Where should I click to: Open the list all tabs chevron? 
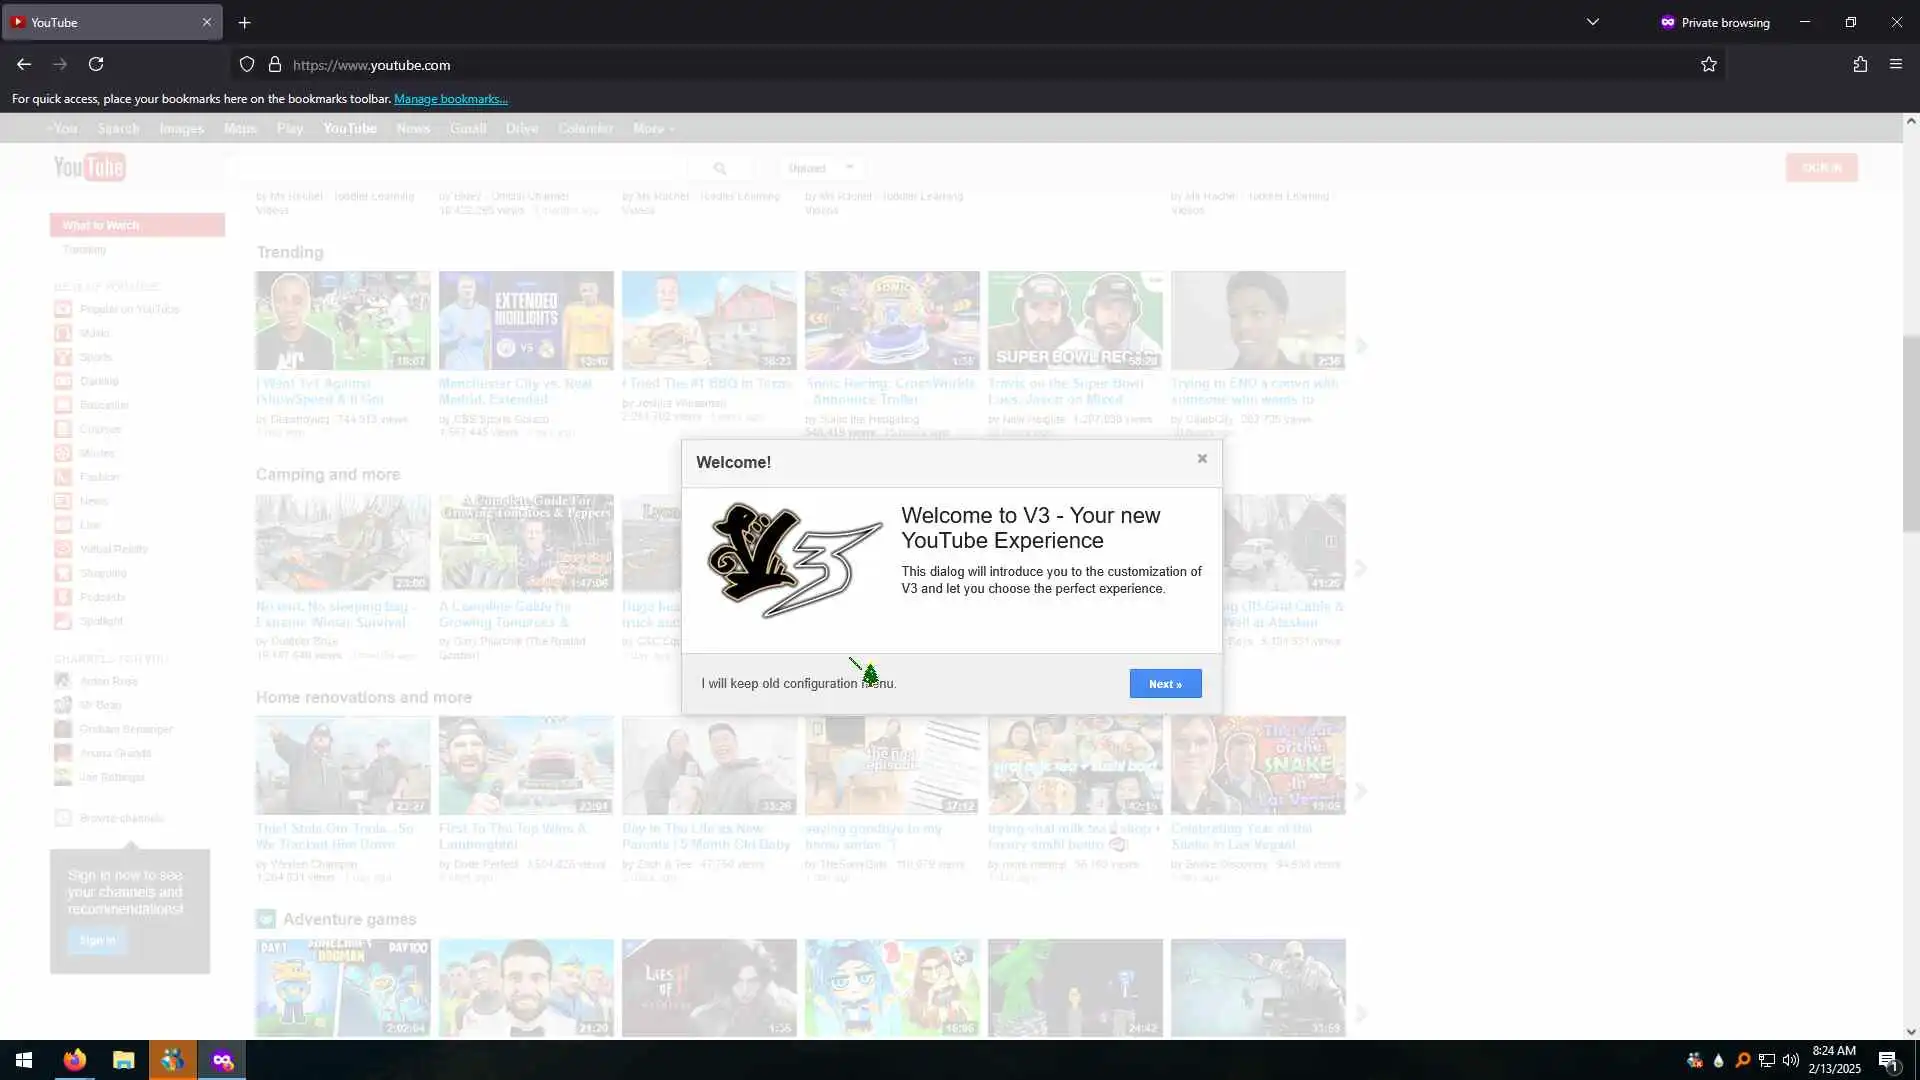pyautogui.click(x=1592, y=22)
